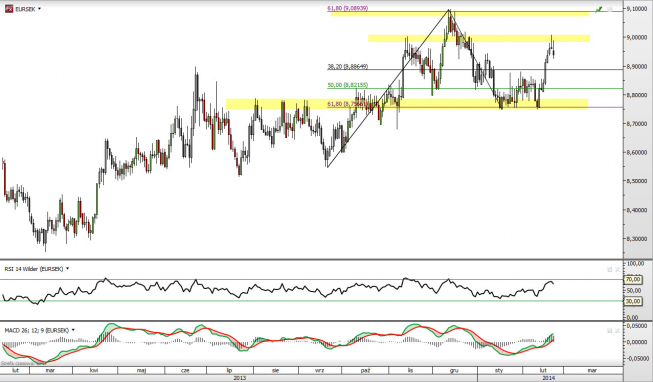Click the 'maj' month on time axis
The height and width of the screenshot is (382, 653).
(x=141, y=370)
